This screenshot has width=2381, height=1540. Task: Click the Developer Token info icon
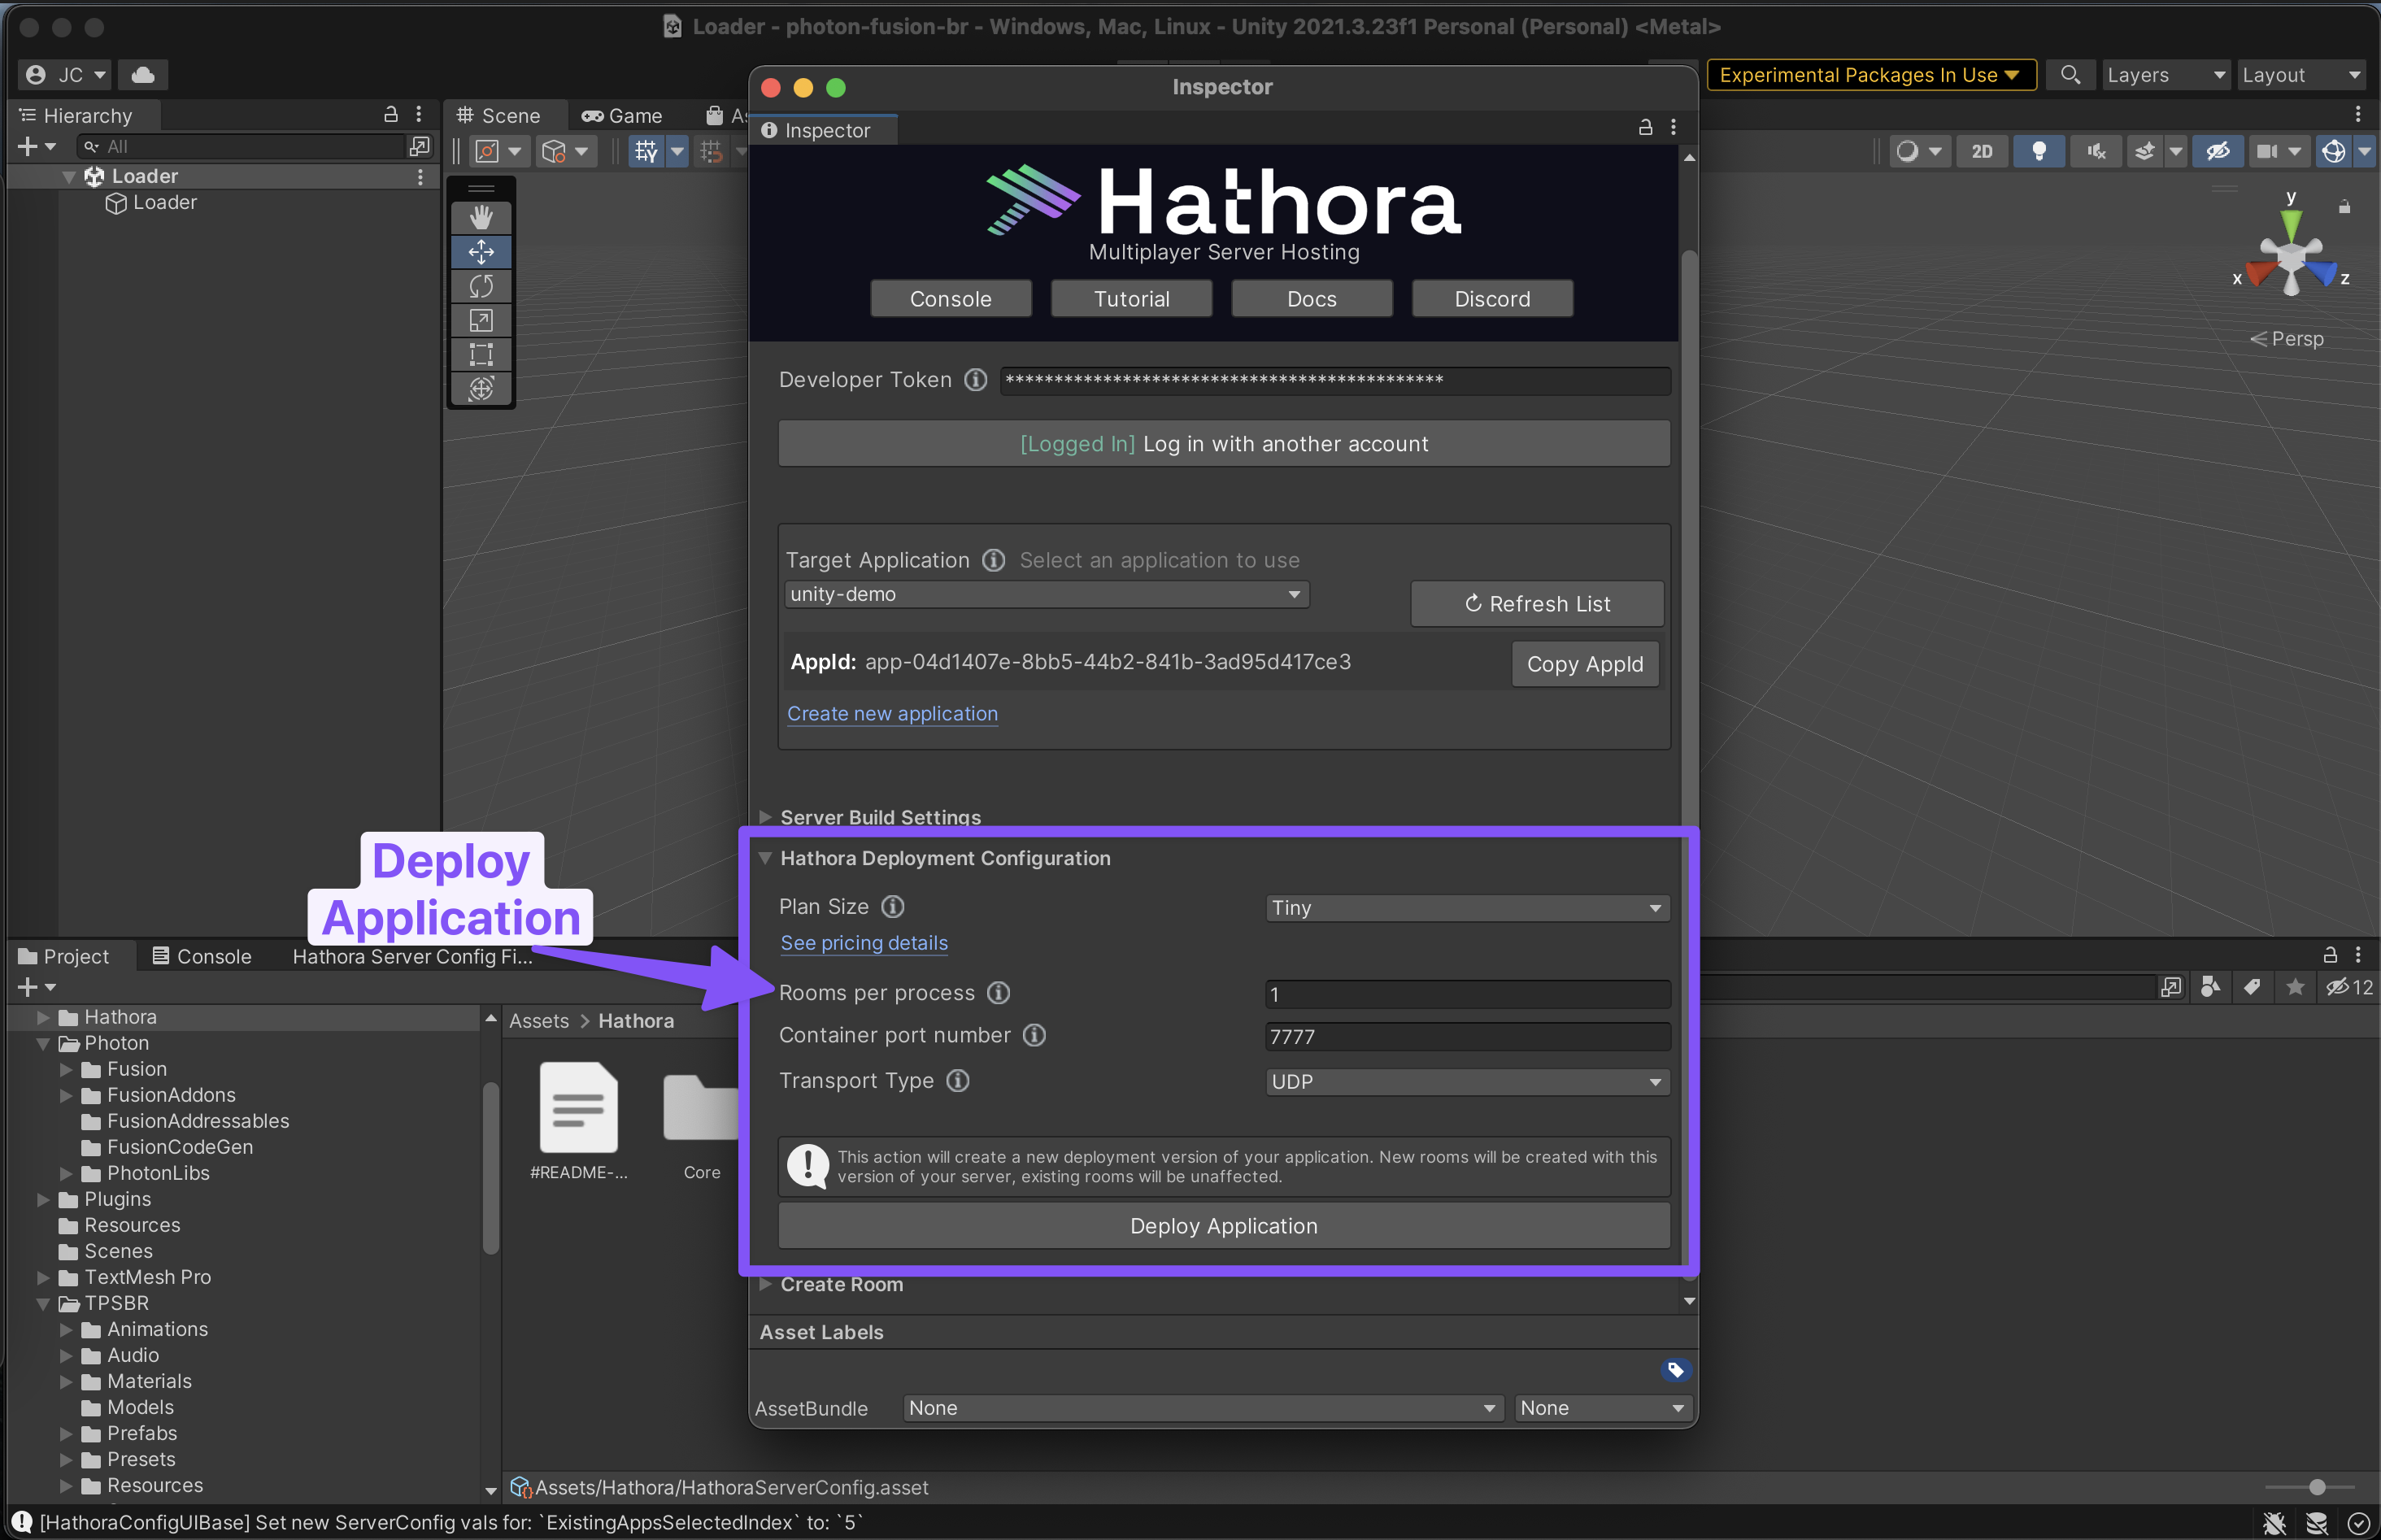click(975, 380)
